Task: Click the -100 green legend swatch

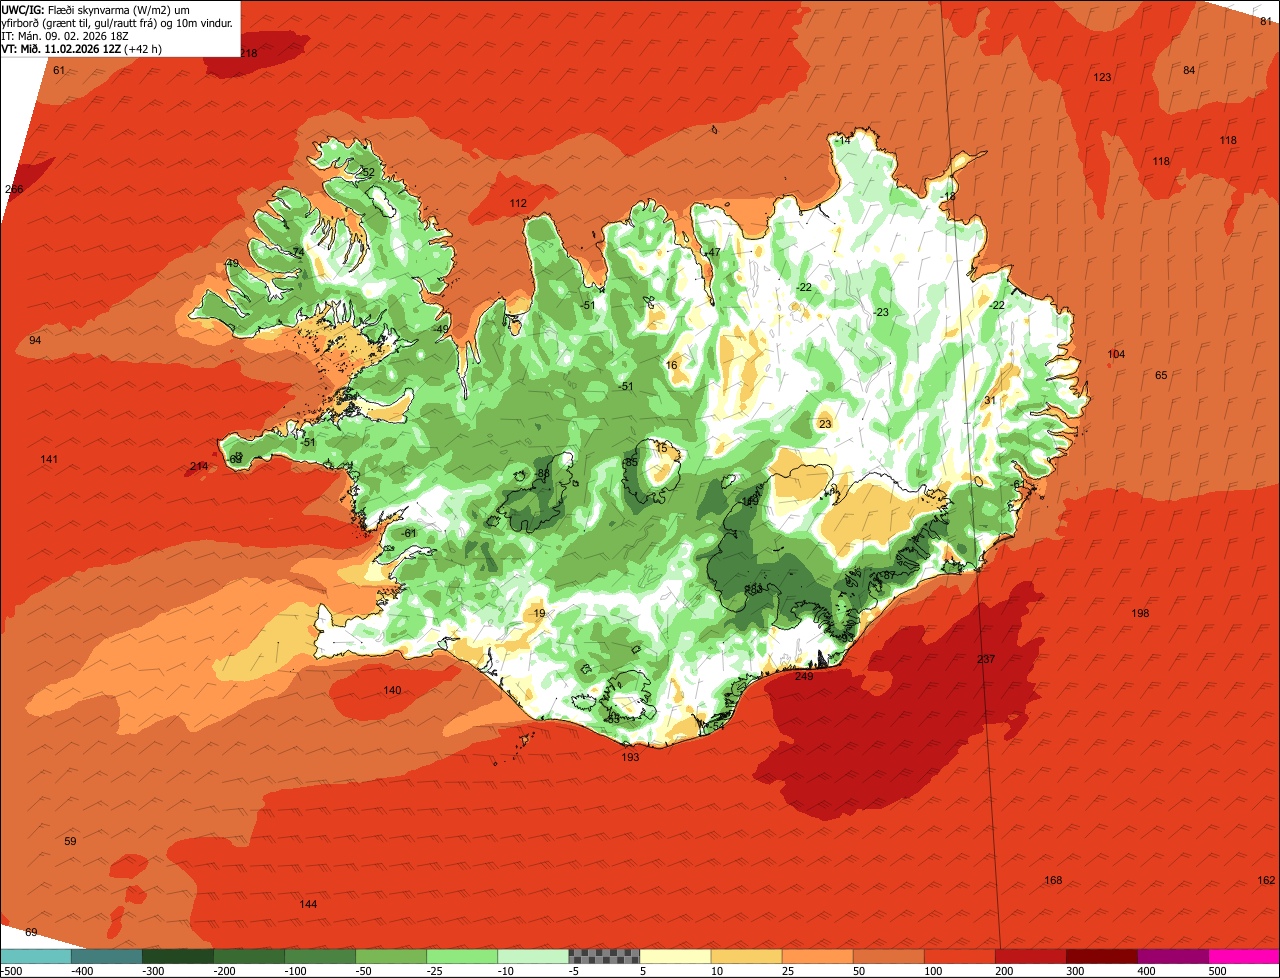Action: pos(319,956)
